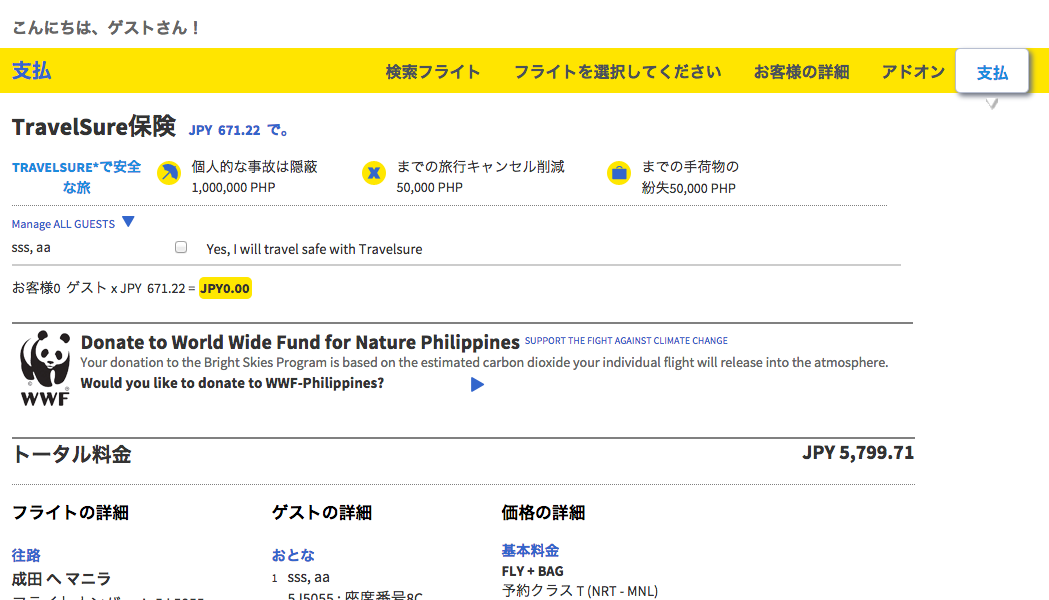Expand the Manage ALL GUESTS dropdown arrow

pyautogui.click(x=128, y=221)
